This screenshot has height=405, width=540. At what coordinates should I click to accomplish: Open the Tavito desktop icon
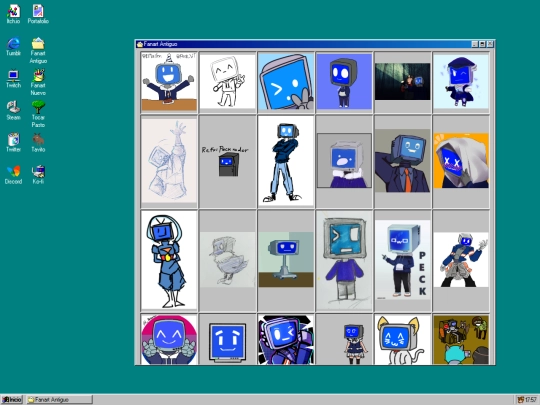click(x=38, y=143)
